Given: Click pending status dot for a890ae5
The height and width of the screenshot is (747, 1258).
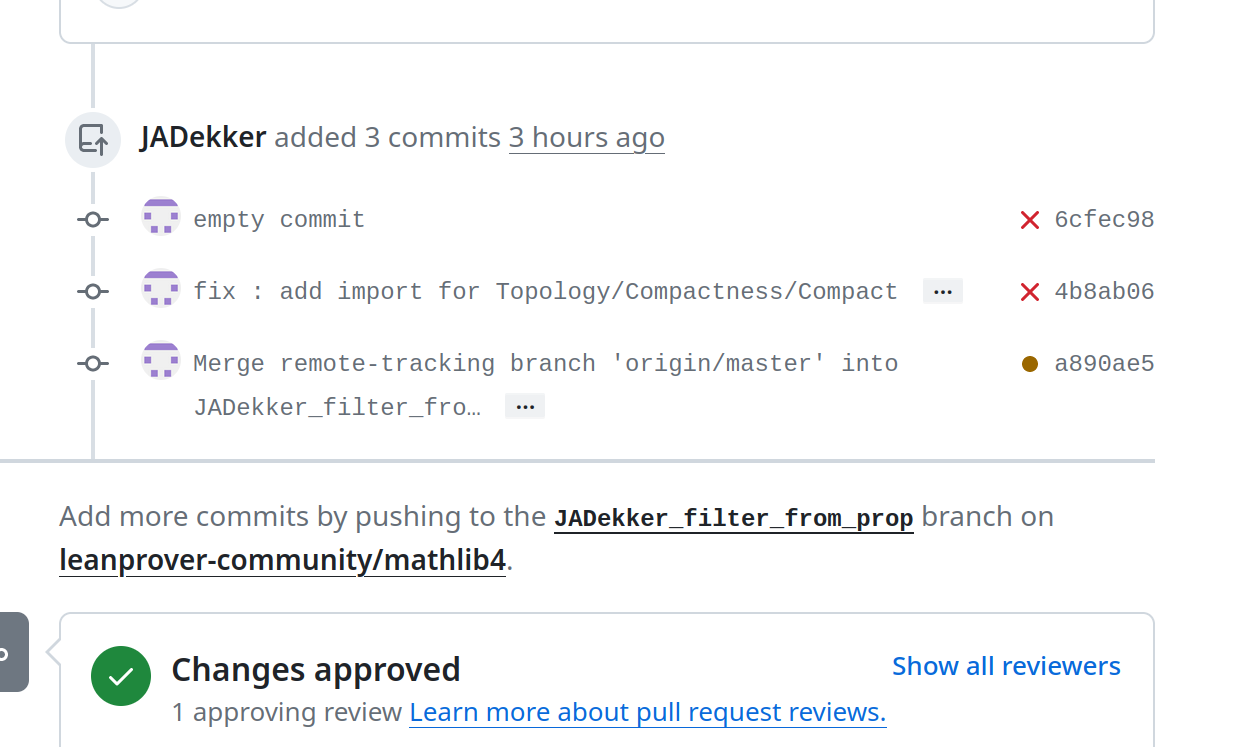Looking at the screenshot, I should point(1030,364).
